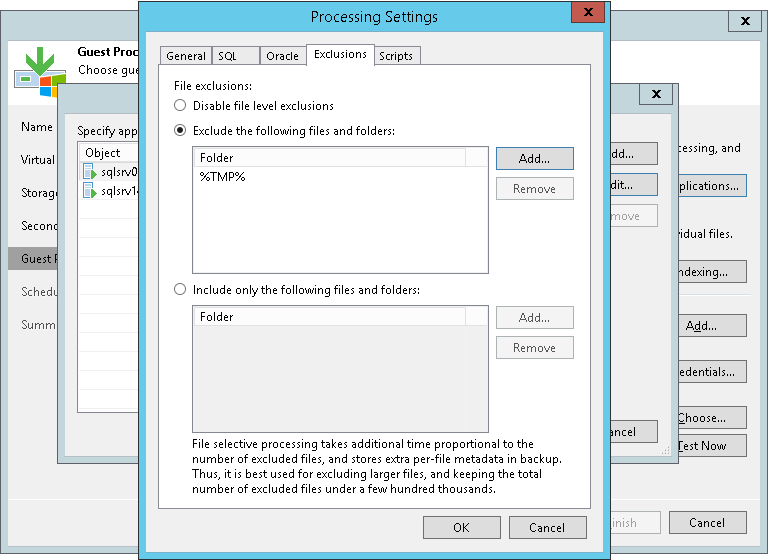Click Cancel in the backup job wizard
768x560 pixels.
pos(708,523)
